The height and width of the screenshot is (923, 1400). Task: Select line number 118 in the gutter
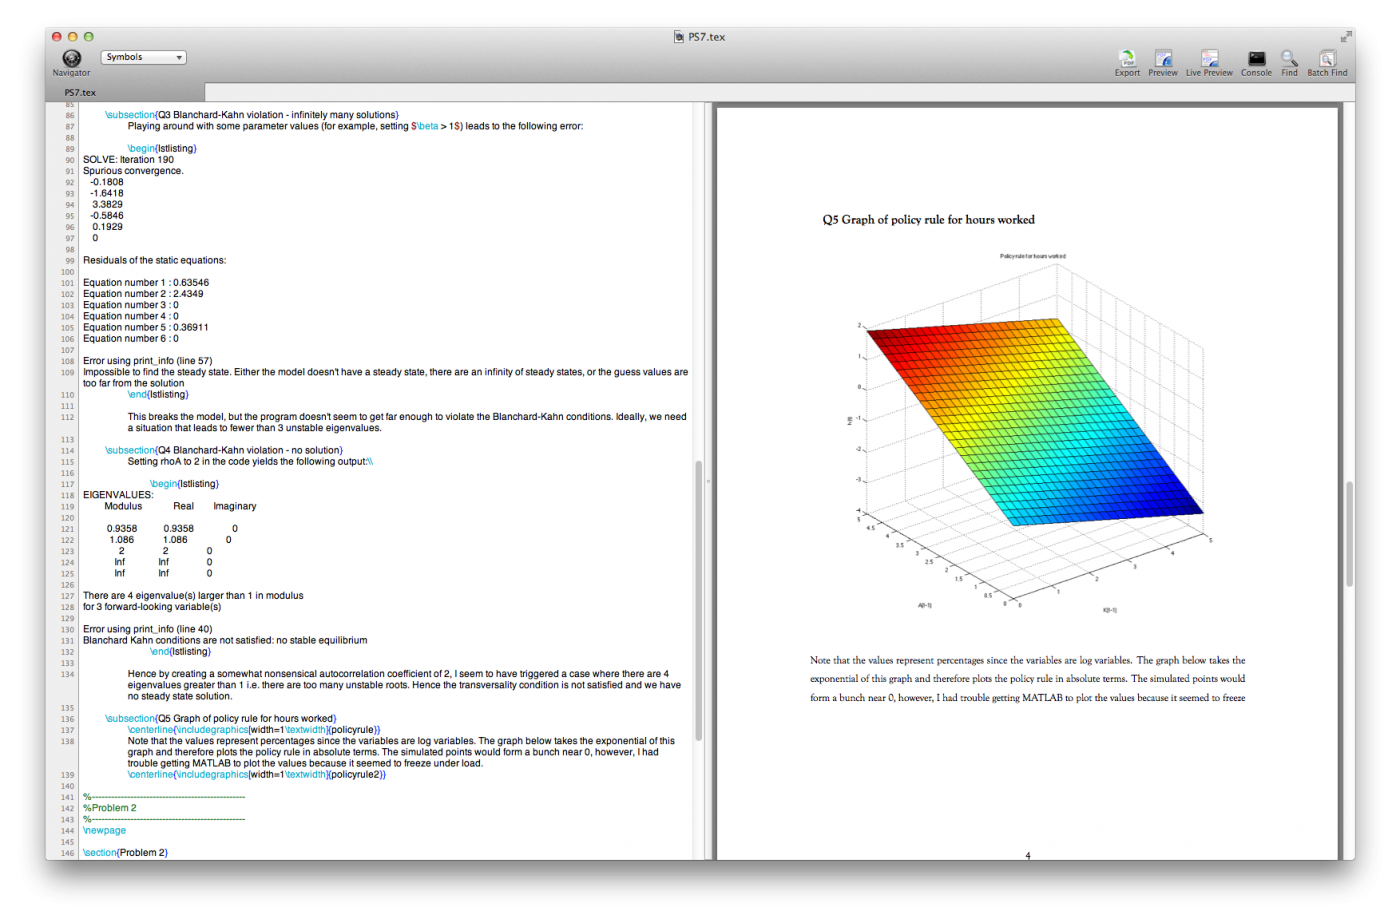click(66, 495)
